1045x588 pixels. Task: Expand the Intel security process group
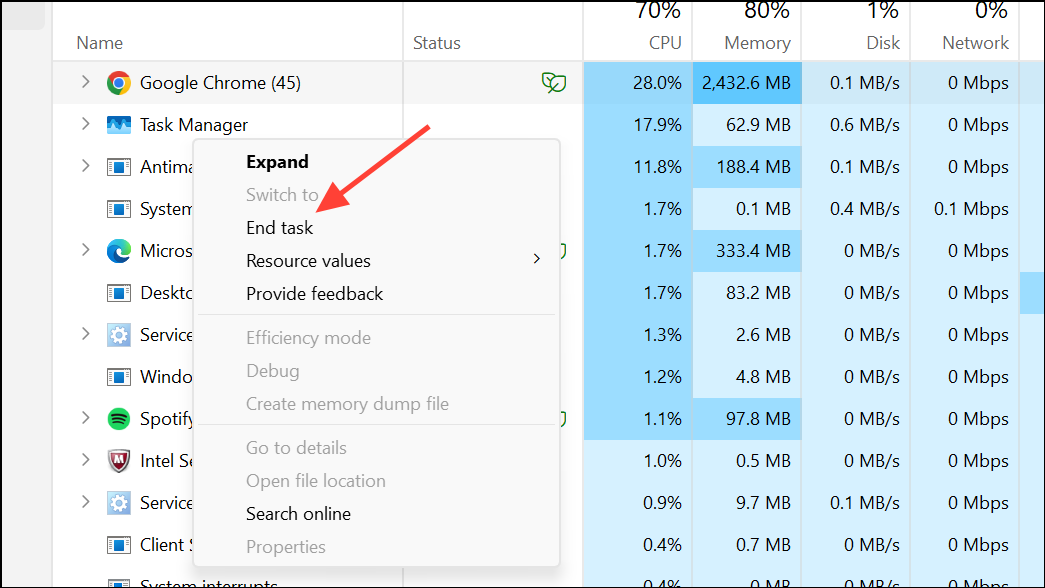click(x=86, y=460)
